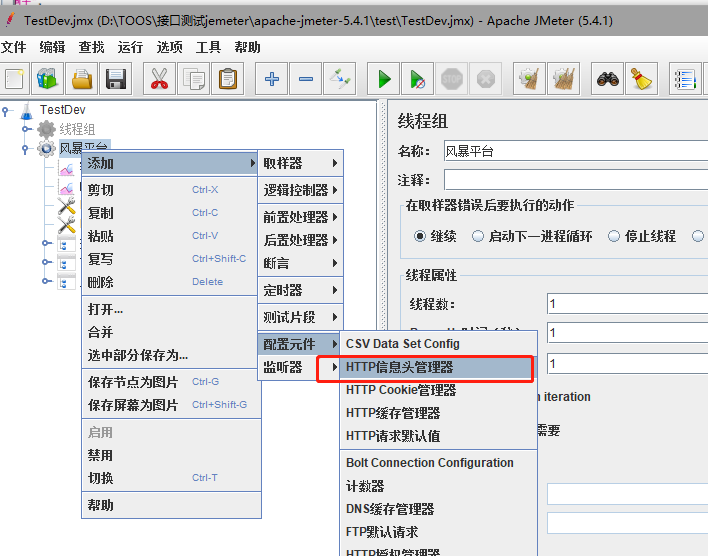Click the Clear results broom icon

pos(529,79)
